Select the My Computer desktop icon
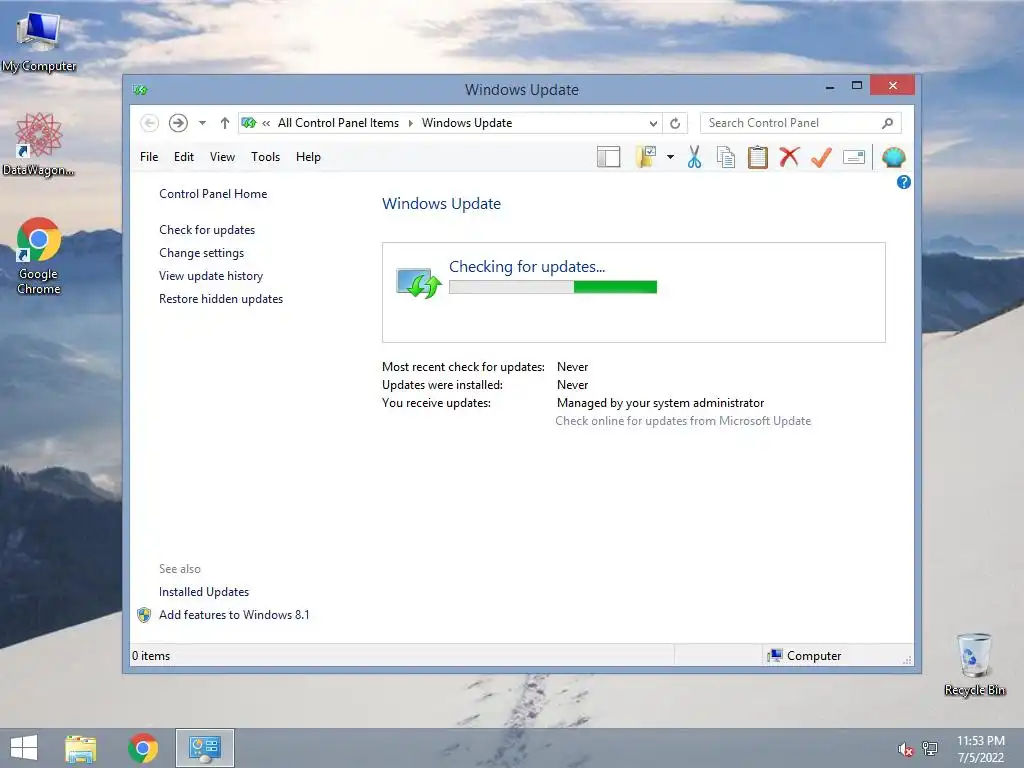This screenshot has width=1024, height=768. pos(39,40)
